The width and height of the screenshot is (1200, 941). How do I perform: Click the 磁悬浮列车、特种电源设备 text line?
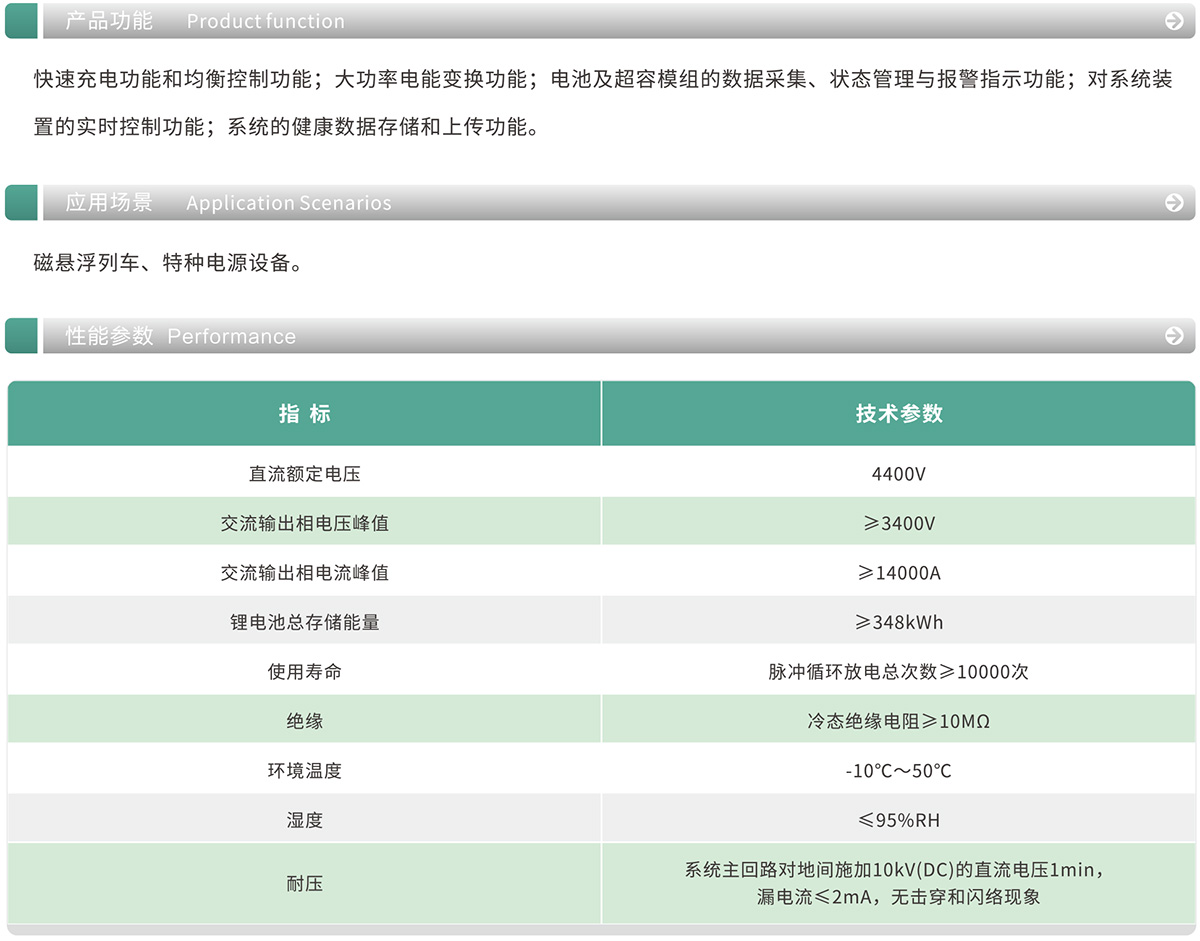click(168, 264)
